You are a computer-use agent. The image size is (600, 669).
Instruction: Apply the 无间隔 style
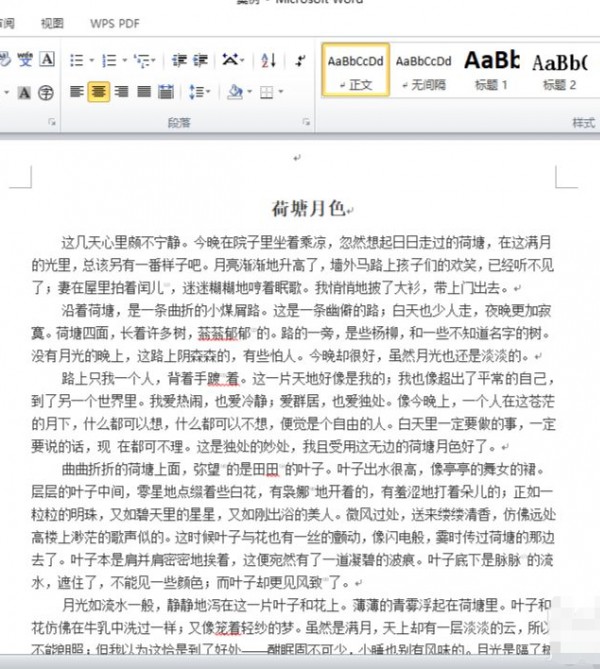point(423,70)
